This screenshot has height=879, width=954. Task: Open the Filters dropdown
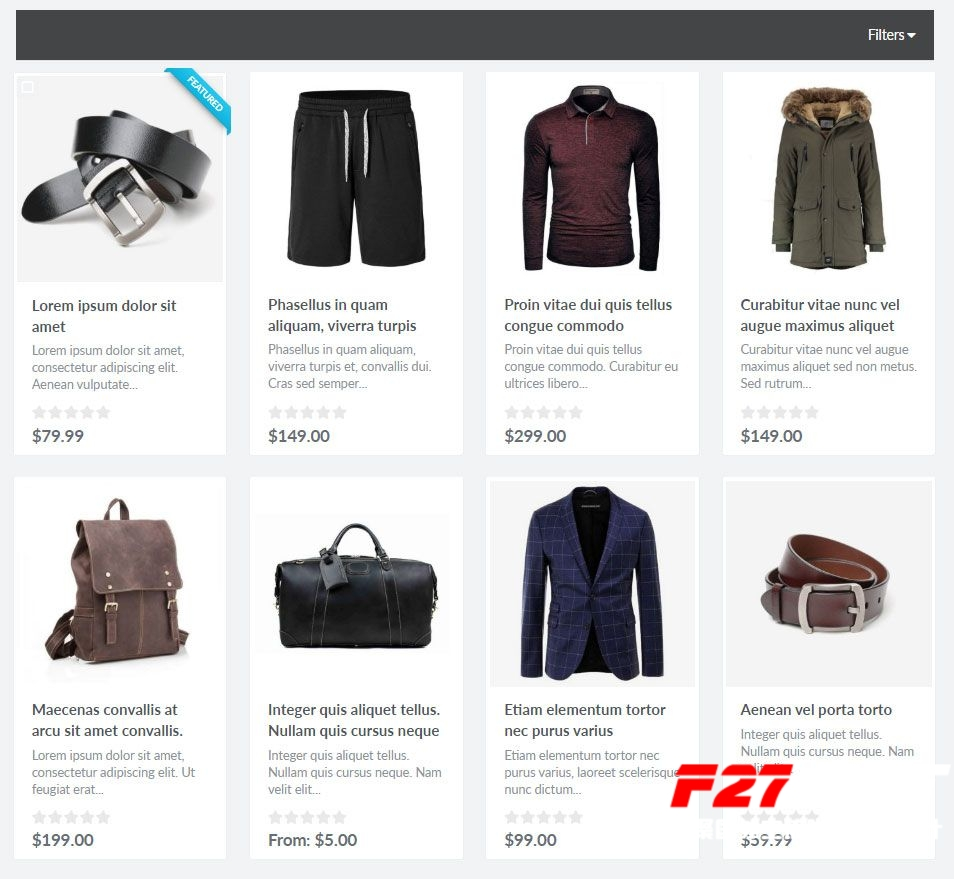point(891,35)
